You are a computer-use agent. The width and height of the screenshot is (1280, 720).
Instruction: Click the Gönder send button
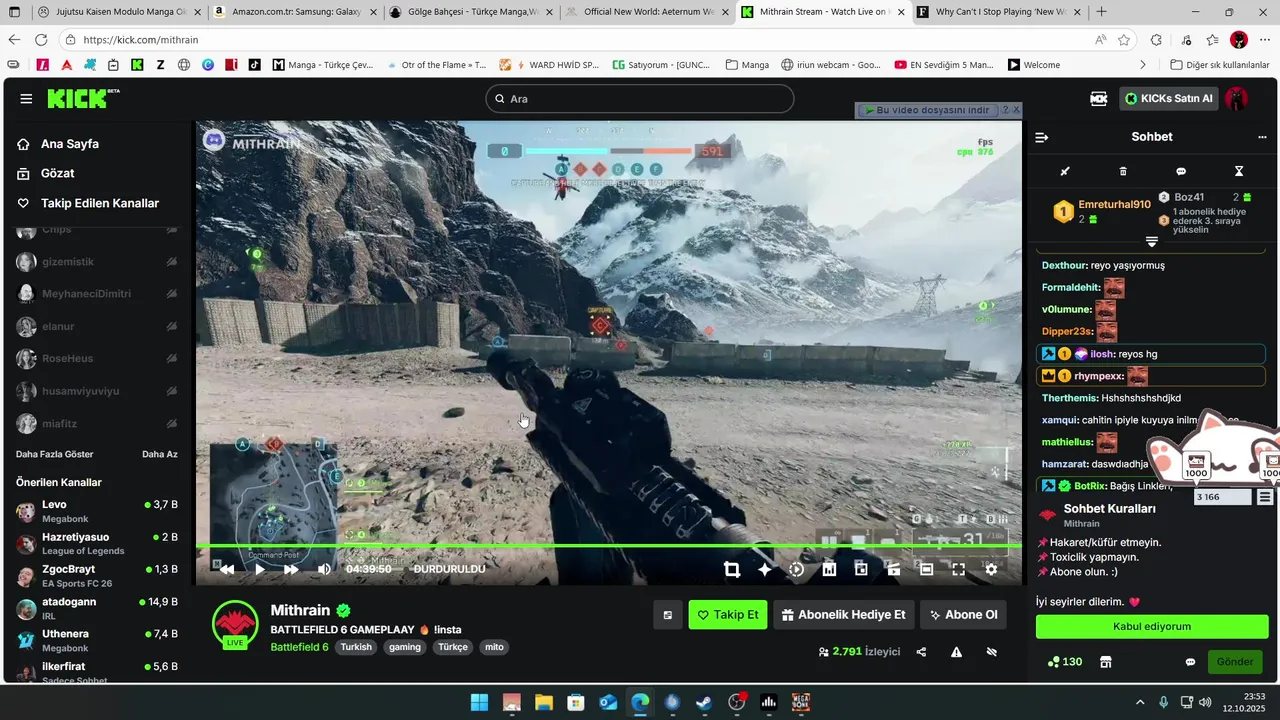coord(1235,662)
